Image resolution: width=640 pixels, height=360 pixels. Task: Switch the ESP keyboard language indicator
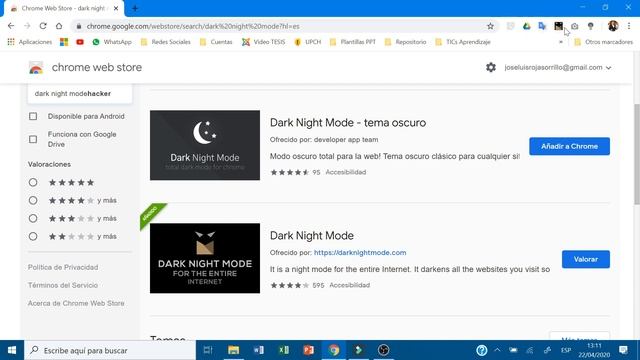[566, 350]
